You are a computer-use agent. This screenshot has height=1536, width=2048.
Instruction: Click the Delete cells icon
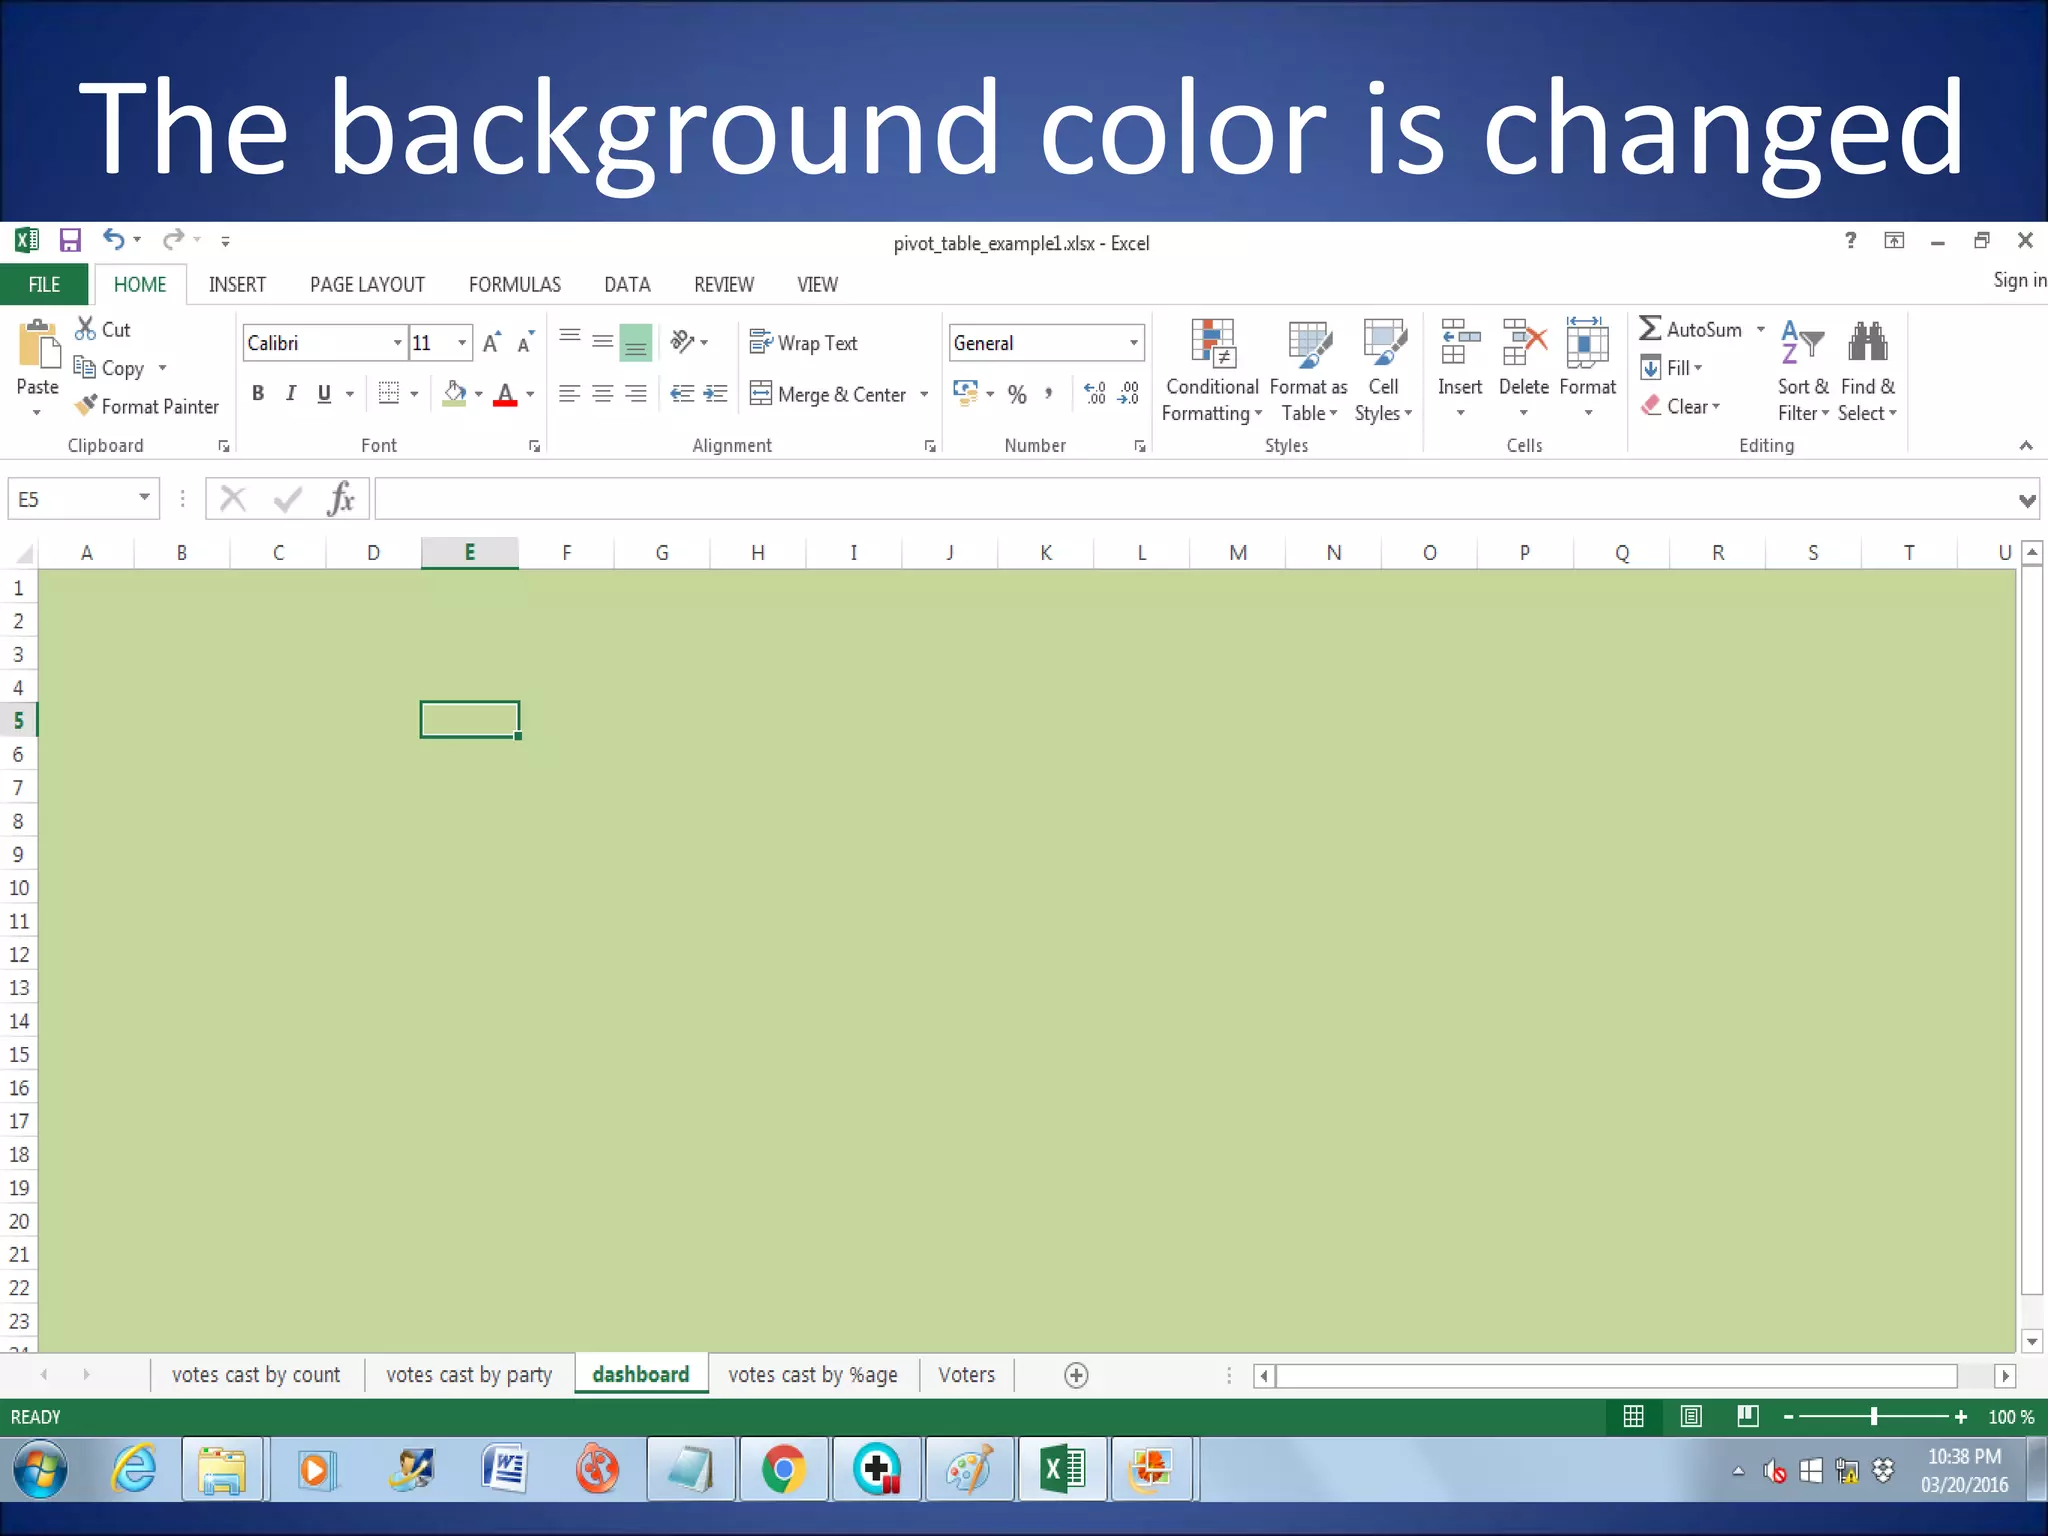pos(1524,343)
